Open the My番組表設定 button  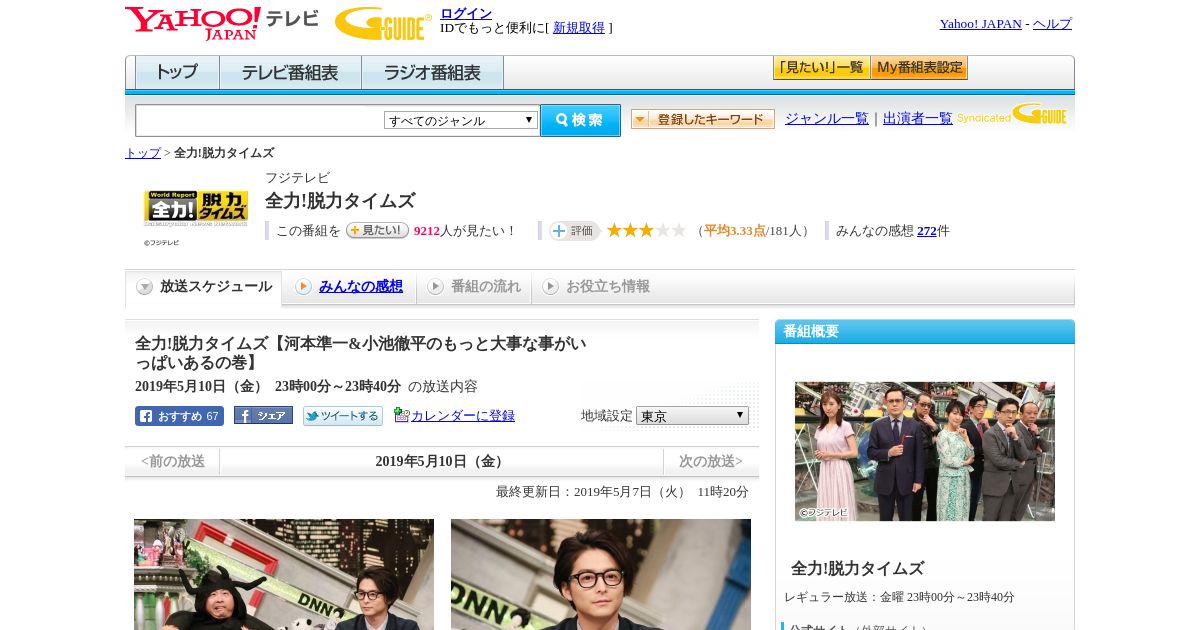(919, 68)
